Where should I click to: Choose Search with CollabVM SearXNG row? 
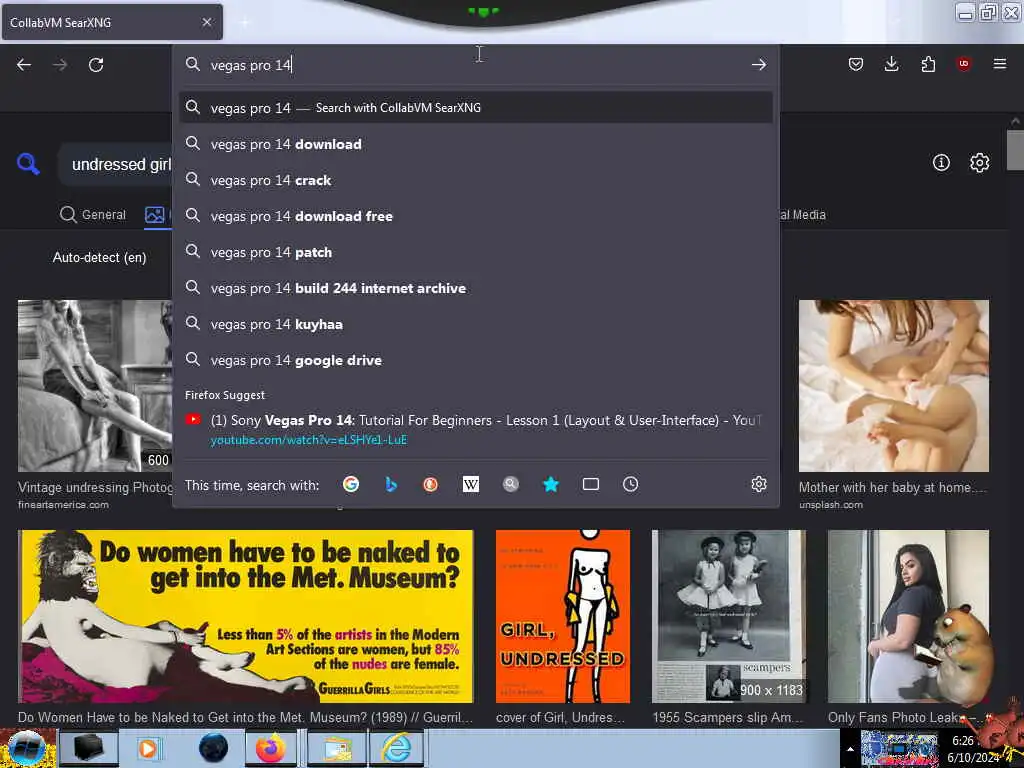pos(475,108)
